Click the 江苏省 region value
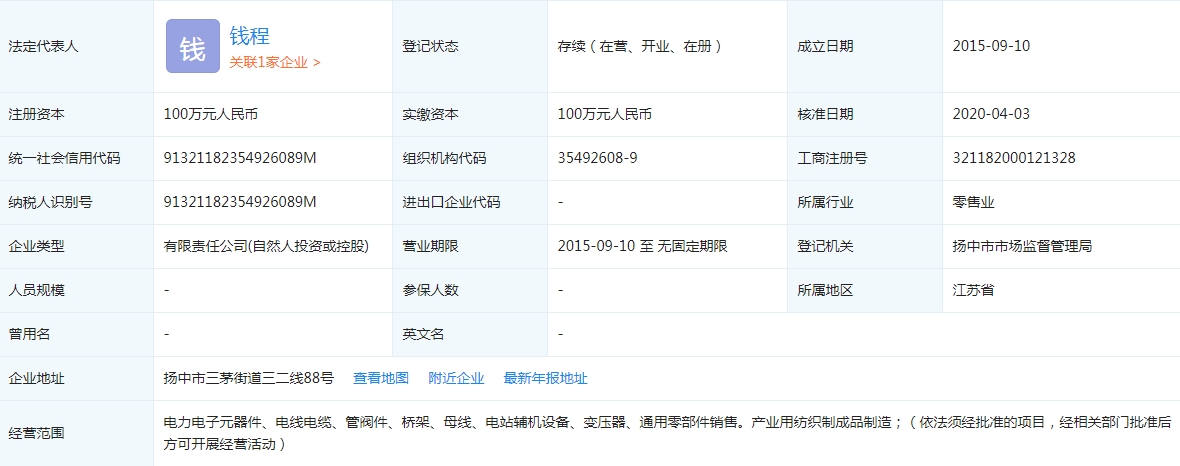1180x466 pixels. tap(973, 290)
